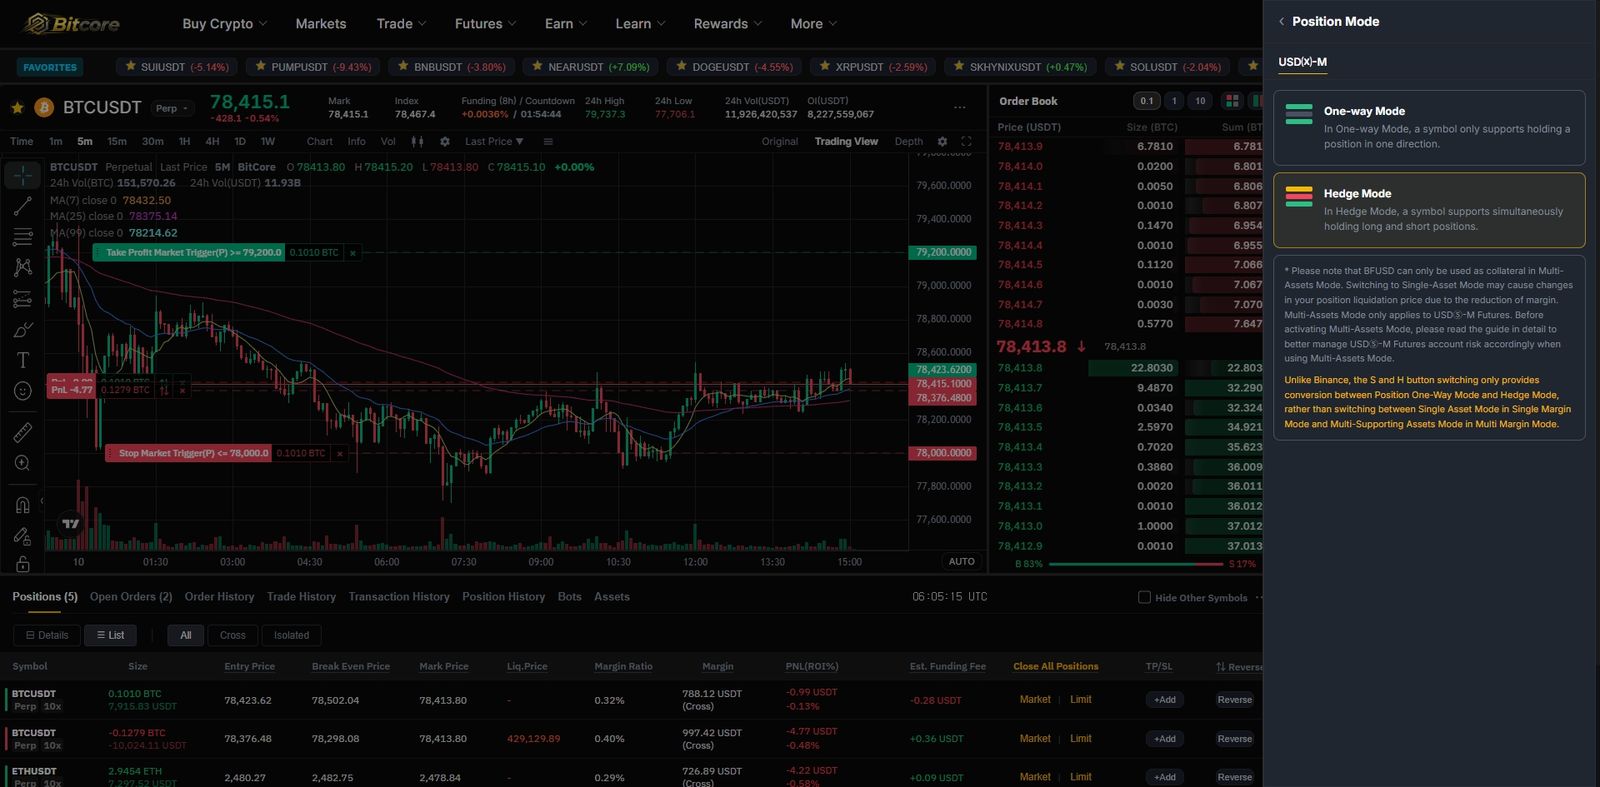Switch to Order History tab
The height and width of the screenshot is (787, 1600).
point(219,597)
